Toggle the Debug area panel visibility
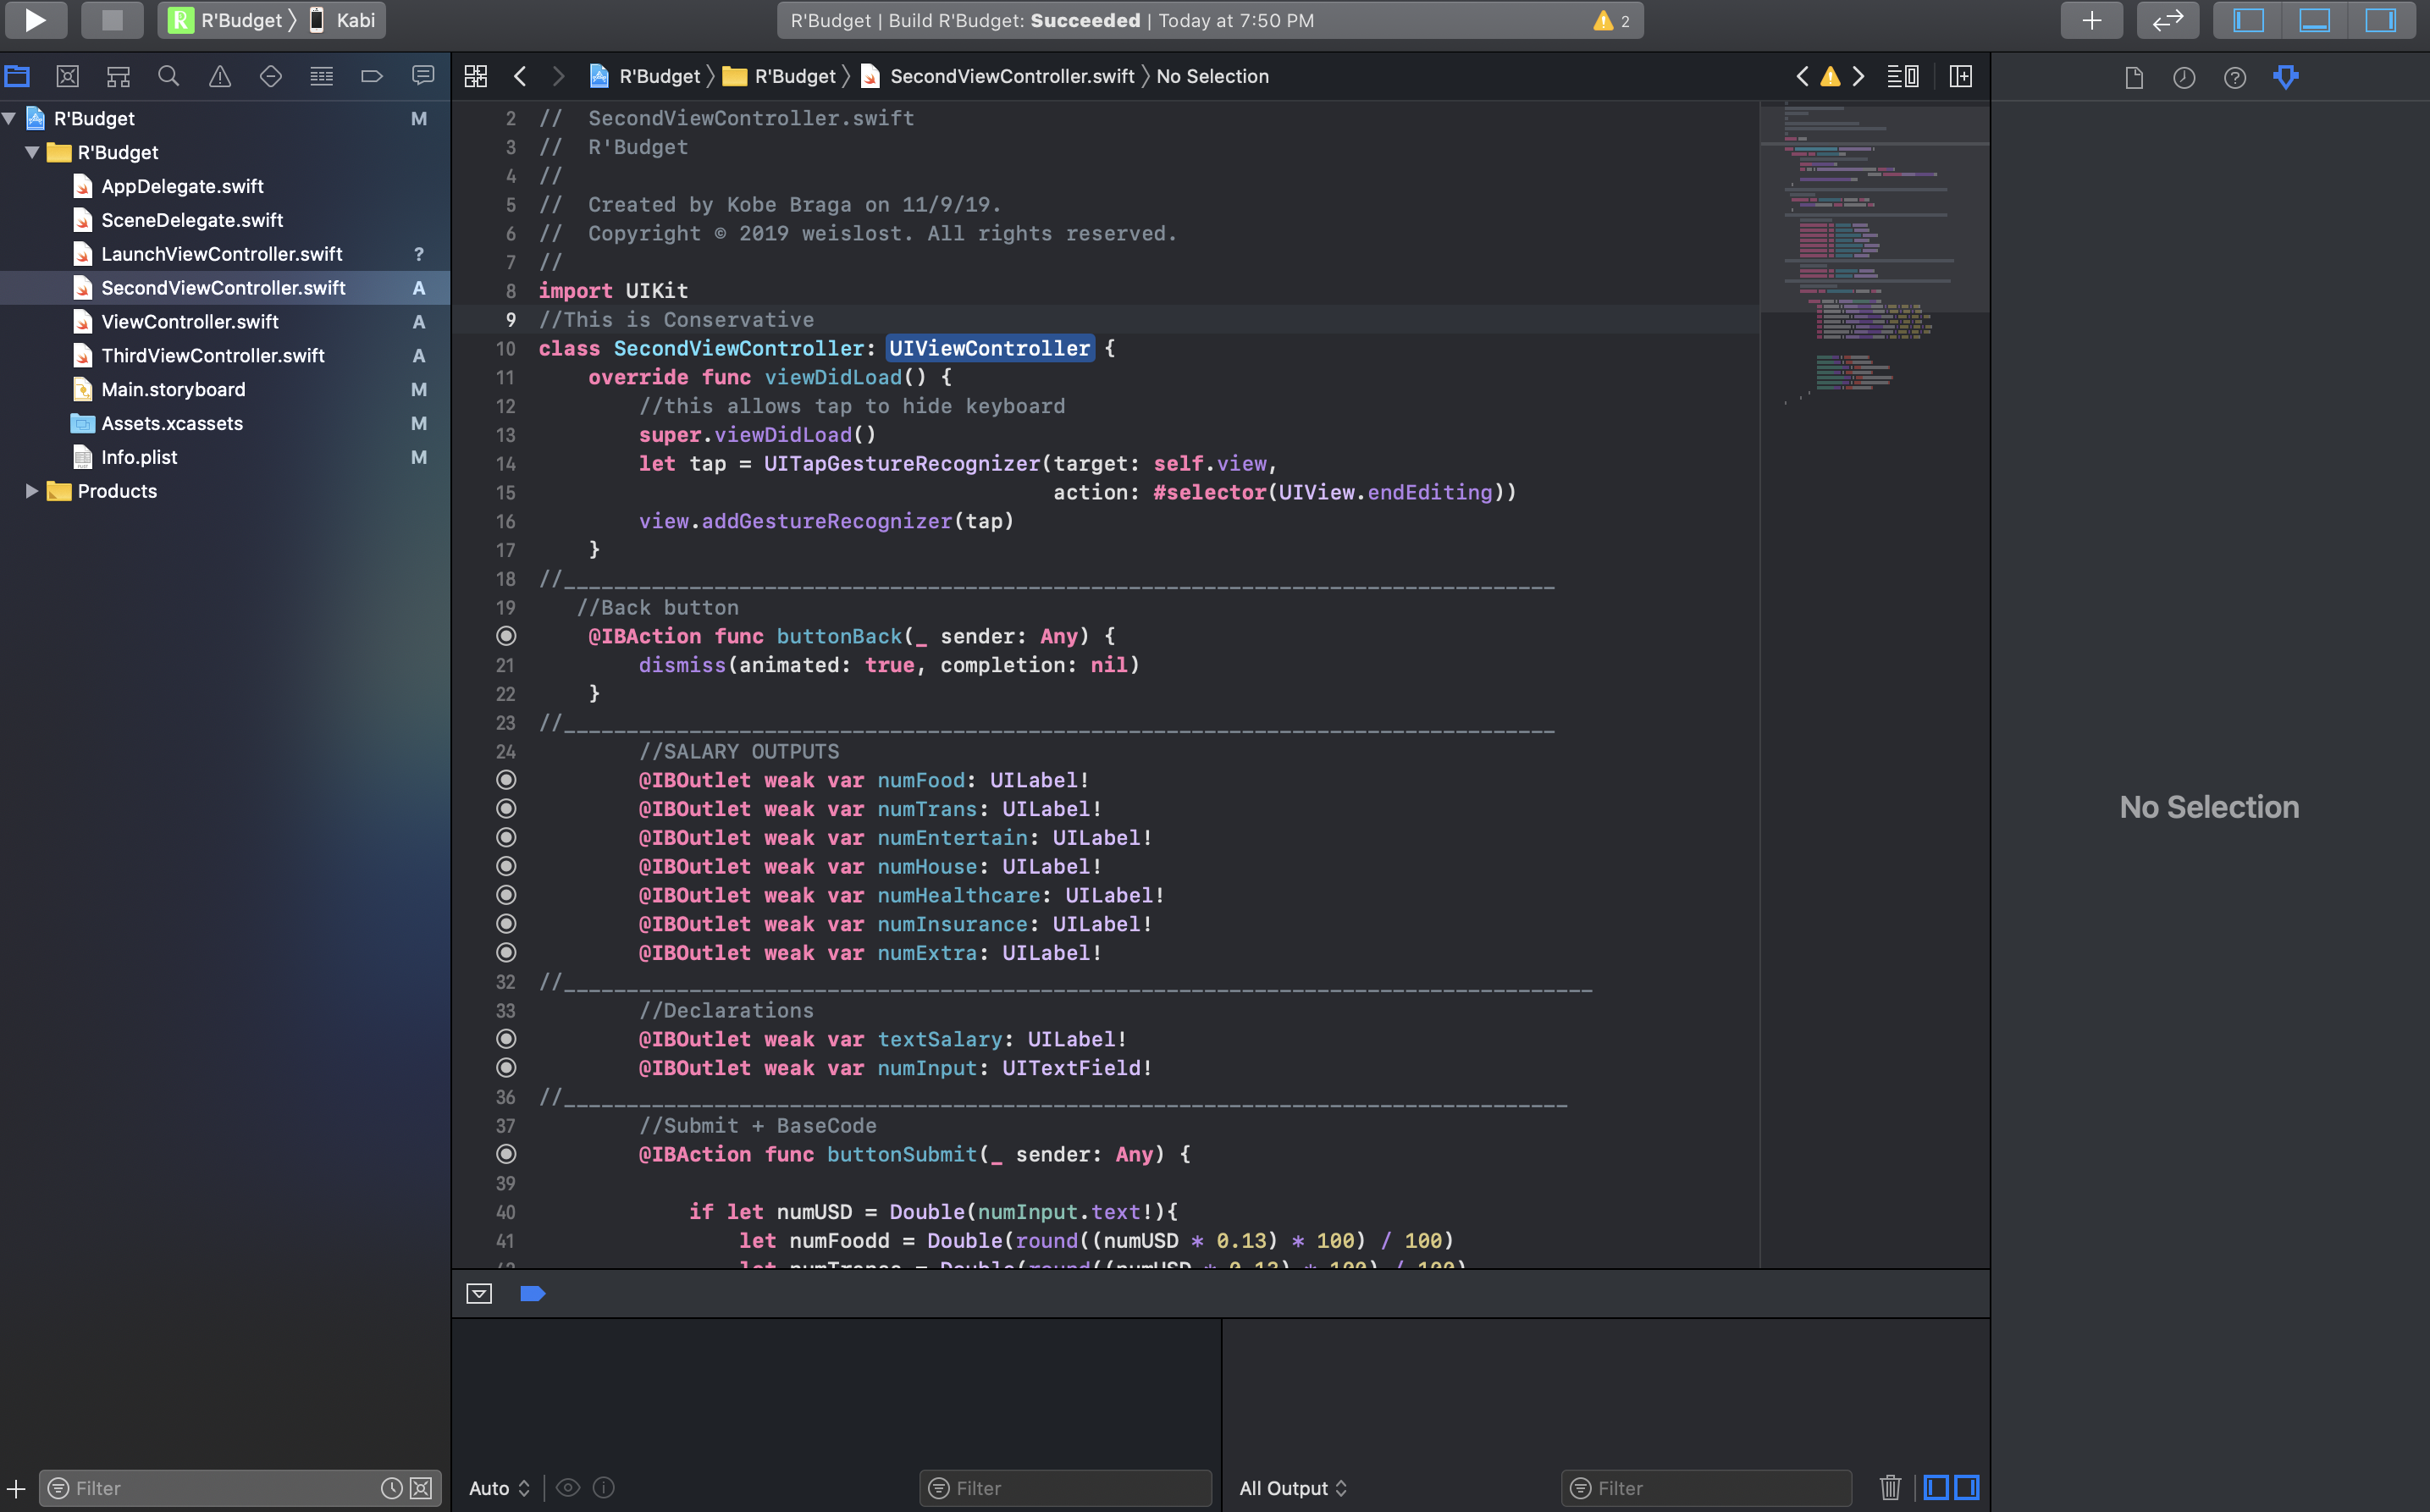Viewport: 2430px width, 1512px height. 2314,20
